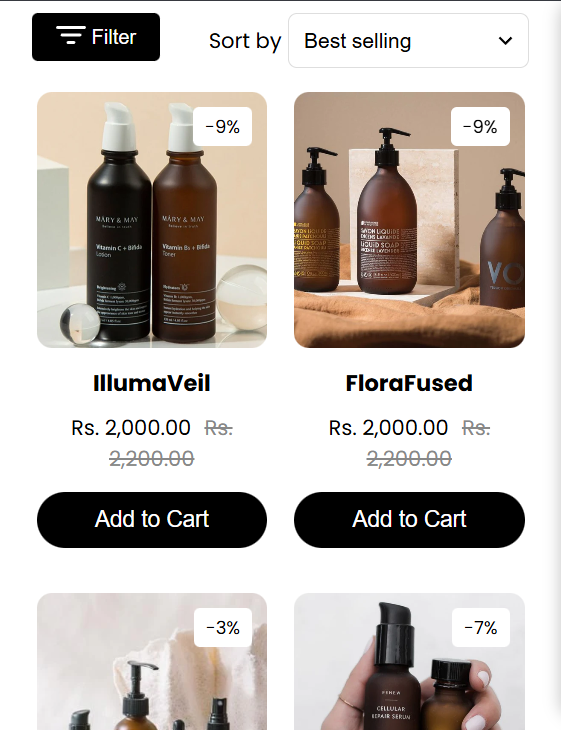Open the FloraFused product image

(409, 220)
